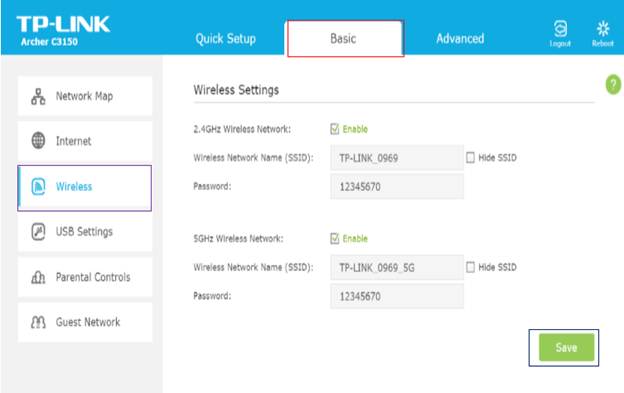The image size is (624, 393).
Task: Open USB Settings menu item
Action: [85, 232]
